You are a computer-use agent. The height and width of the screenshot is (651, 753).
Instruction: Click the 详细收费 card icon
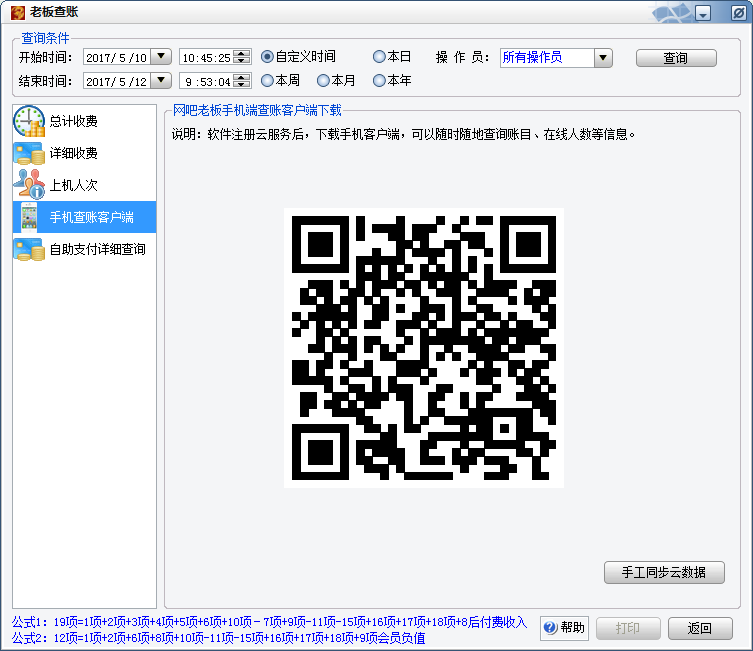pos(29,153)
